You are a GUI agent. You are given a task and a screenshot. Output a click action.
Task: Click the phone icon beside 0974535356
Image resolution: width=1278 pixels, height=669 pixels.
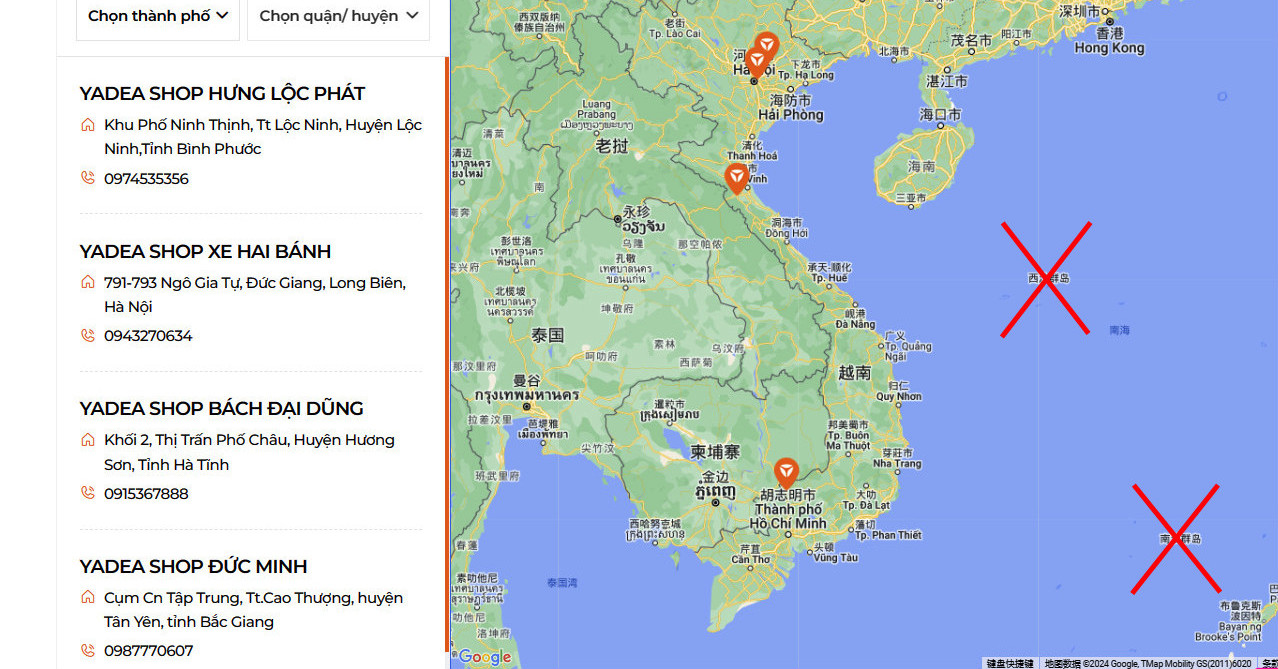pyautogui.click(x=88, y=178)
